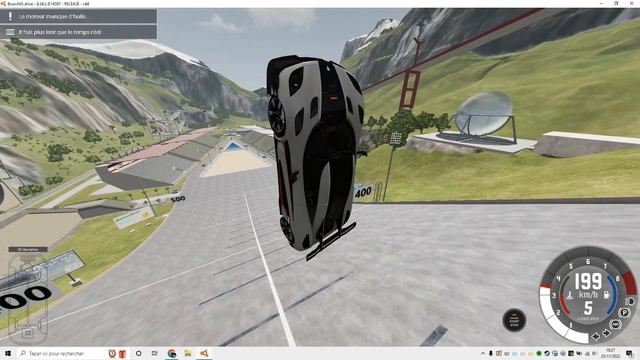Open the red gift taskbar icon
Screen dimensions: 640x360
122,353
